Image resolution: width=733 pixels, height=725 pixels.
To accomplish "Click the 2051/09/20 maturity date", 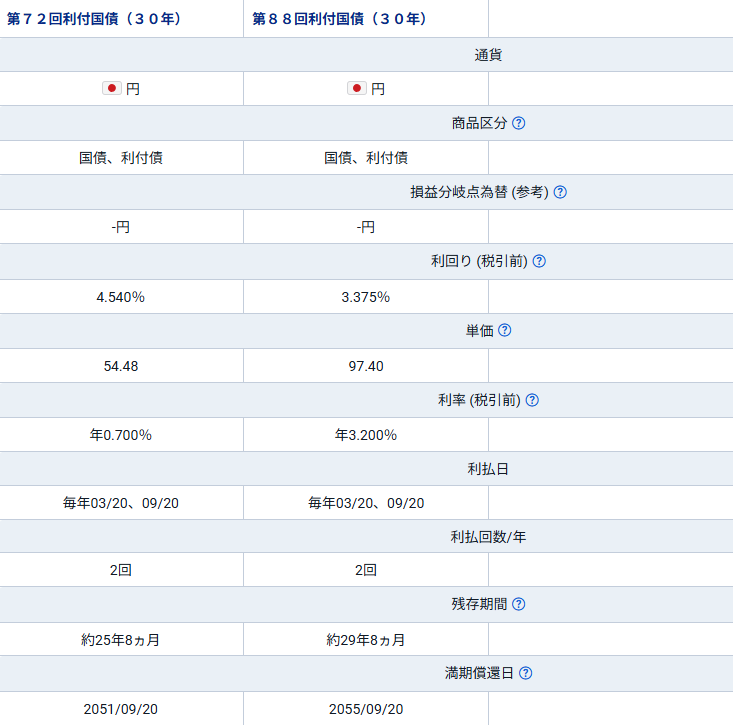I will (x=121, y=709).
